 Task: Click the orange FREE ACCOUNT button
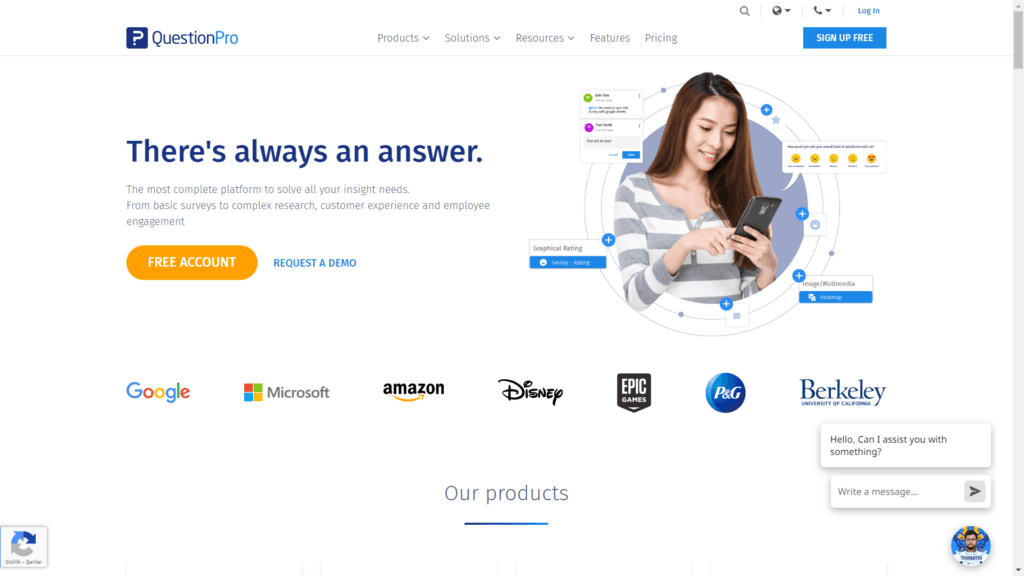(192, 263)
